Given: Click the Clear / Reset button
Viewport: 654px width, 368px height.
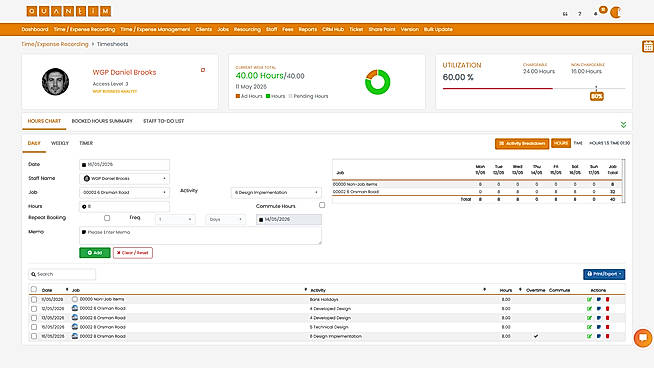Looking at the screenshot, I should (x=133, y=253).
